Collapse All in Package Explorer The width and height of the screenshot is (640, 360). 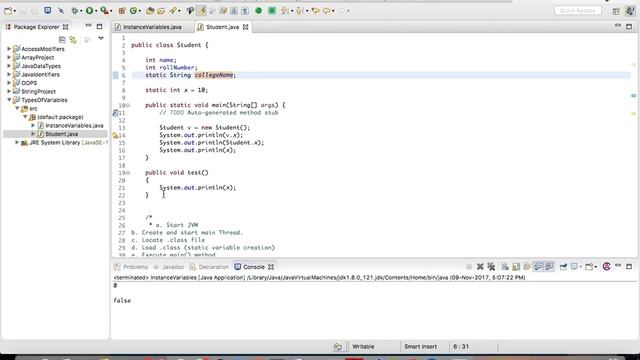(62, 40)
